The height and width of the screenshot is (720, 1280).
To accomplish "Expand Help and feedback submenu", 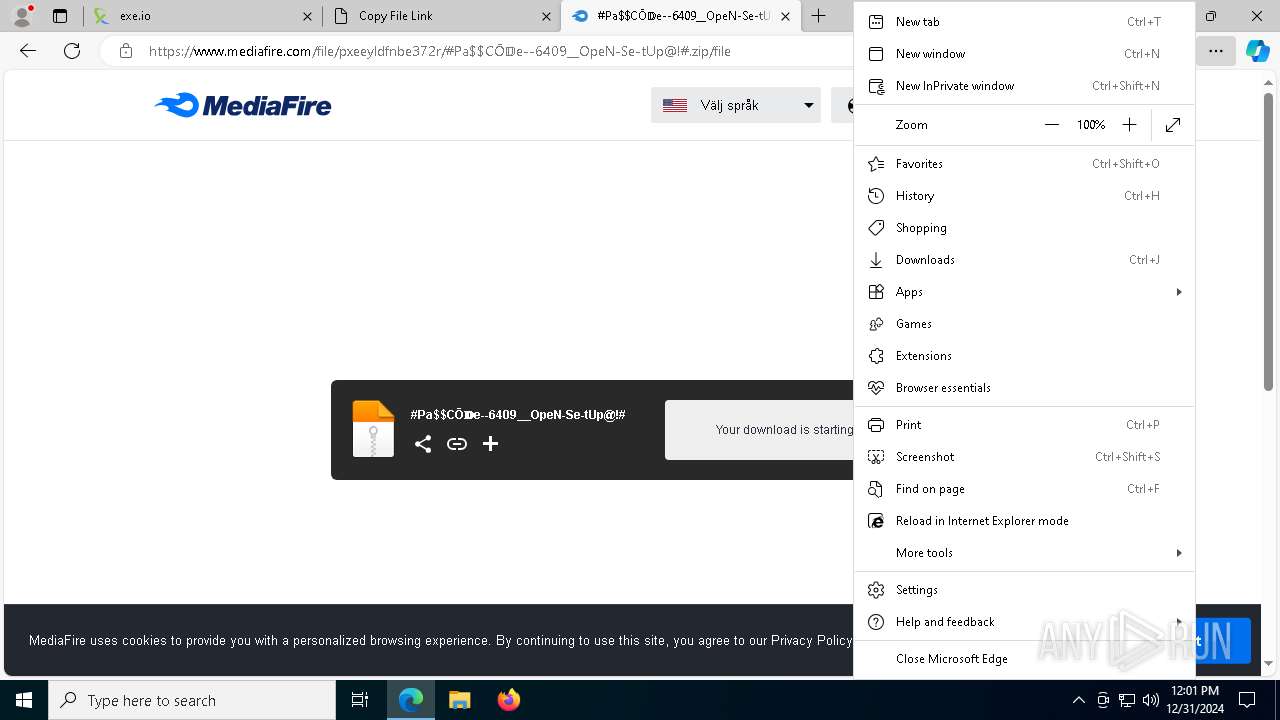I will 1024,622.
